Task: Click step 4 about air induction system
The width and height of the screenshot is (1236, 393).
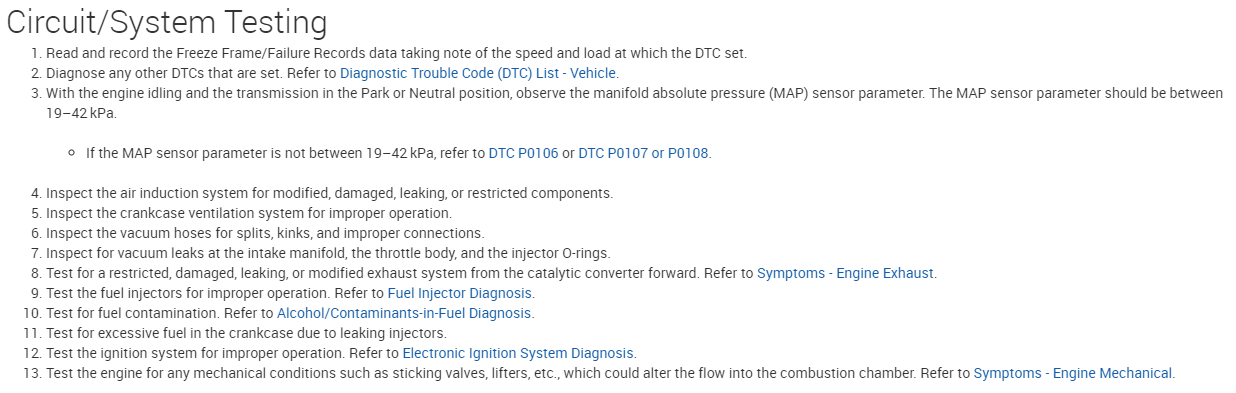Action: (329, 193)
